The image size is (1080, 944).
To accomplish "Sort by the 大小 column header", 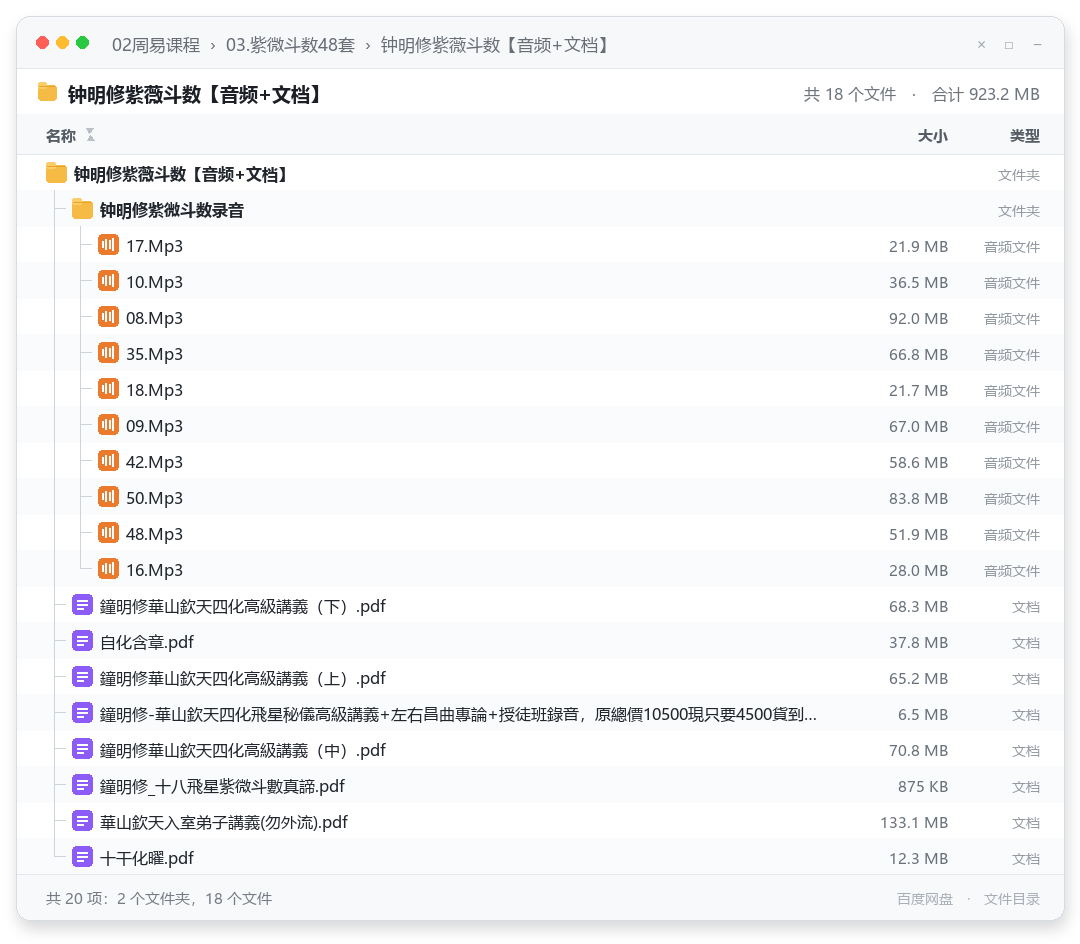I will pos(933,136).
